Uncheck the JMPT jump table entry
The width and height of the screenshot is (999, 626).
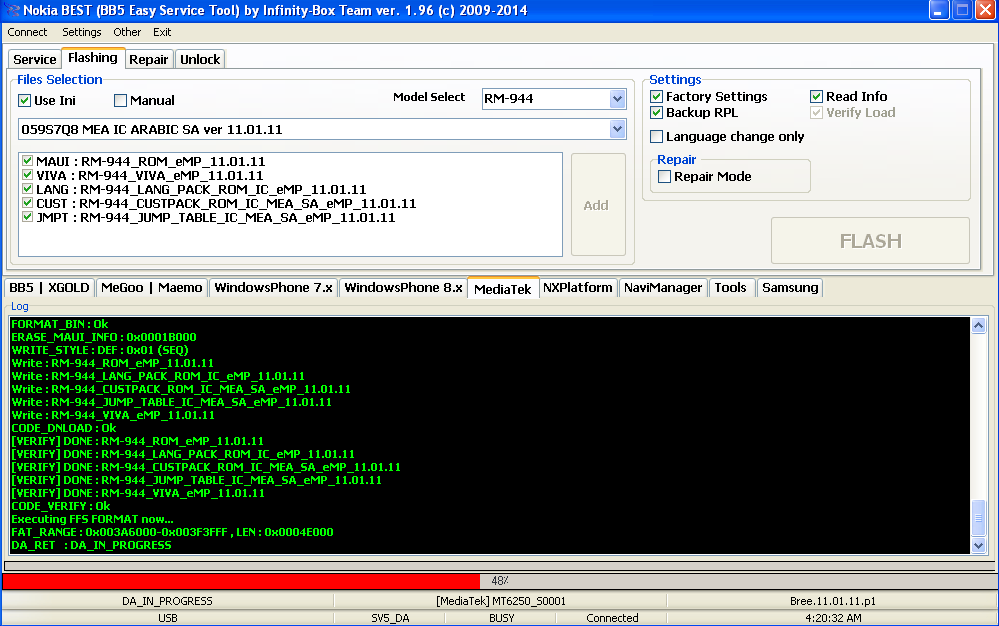27,217
